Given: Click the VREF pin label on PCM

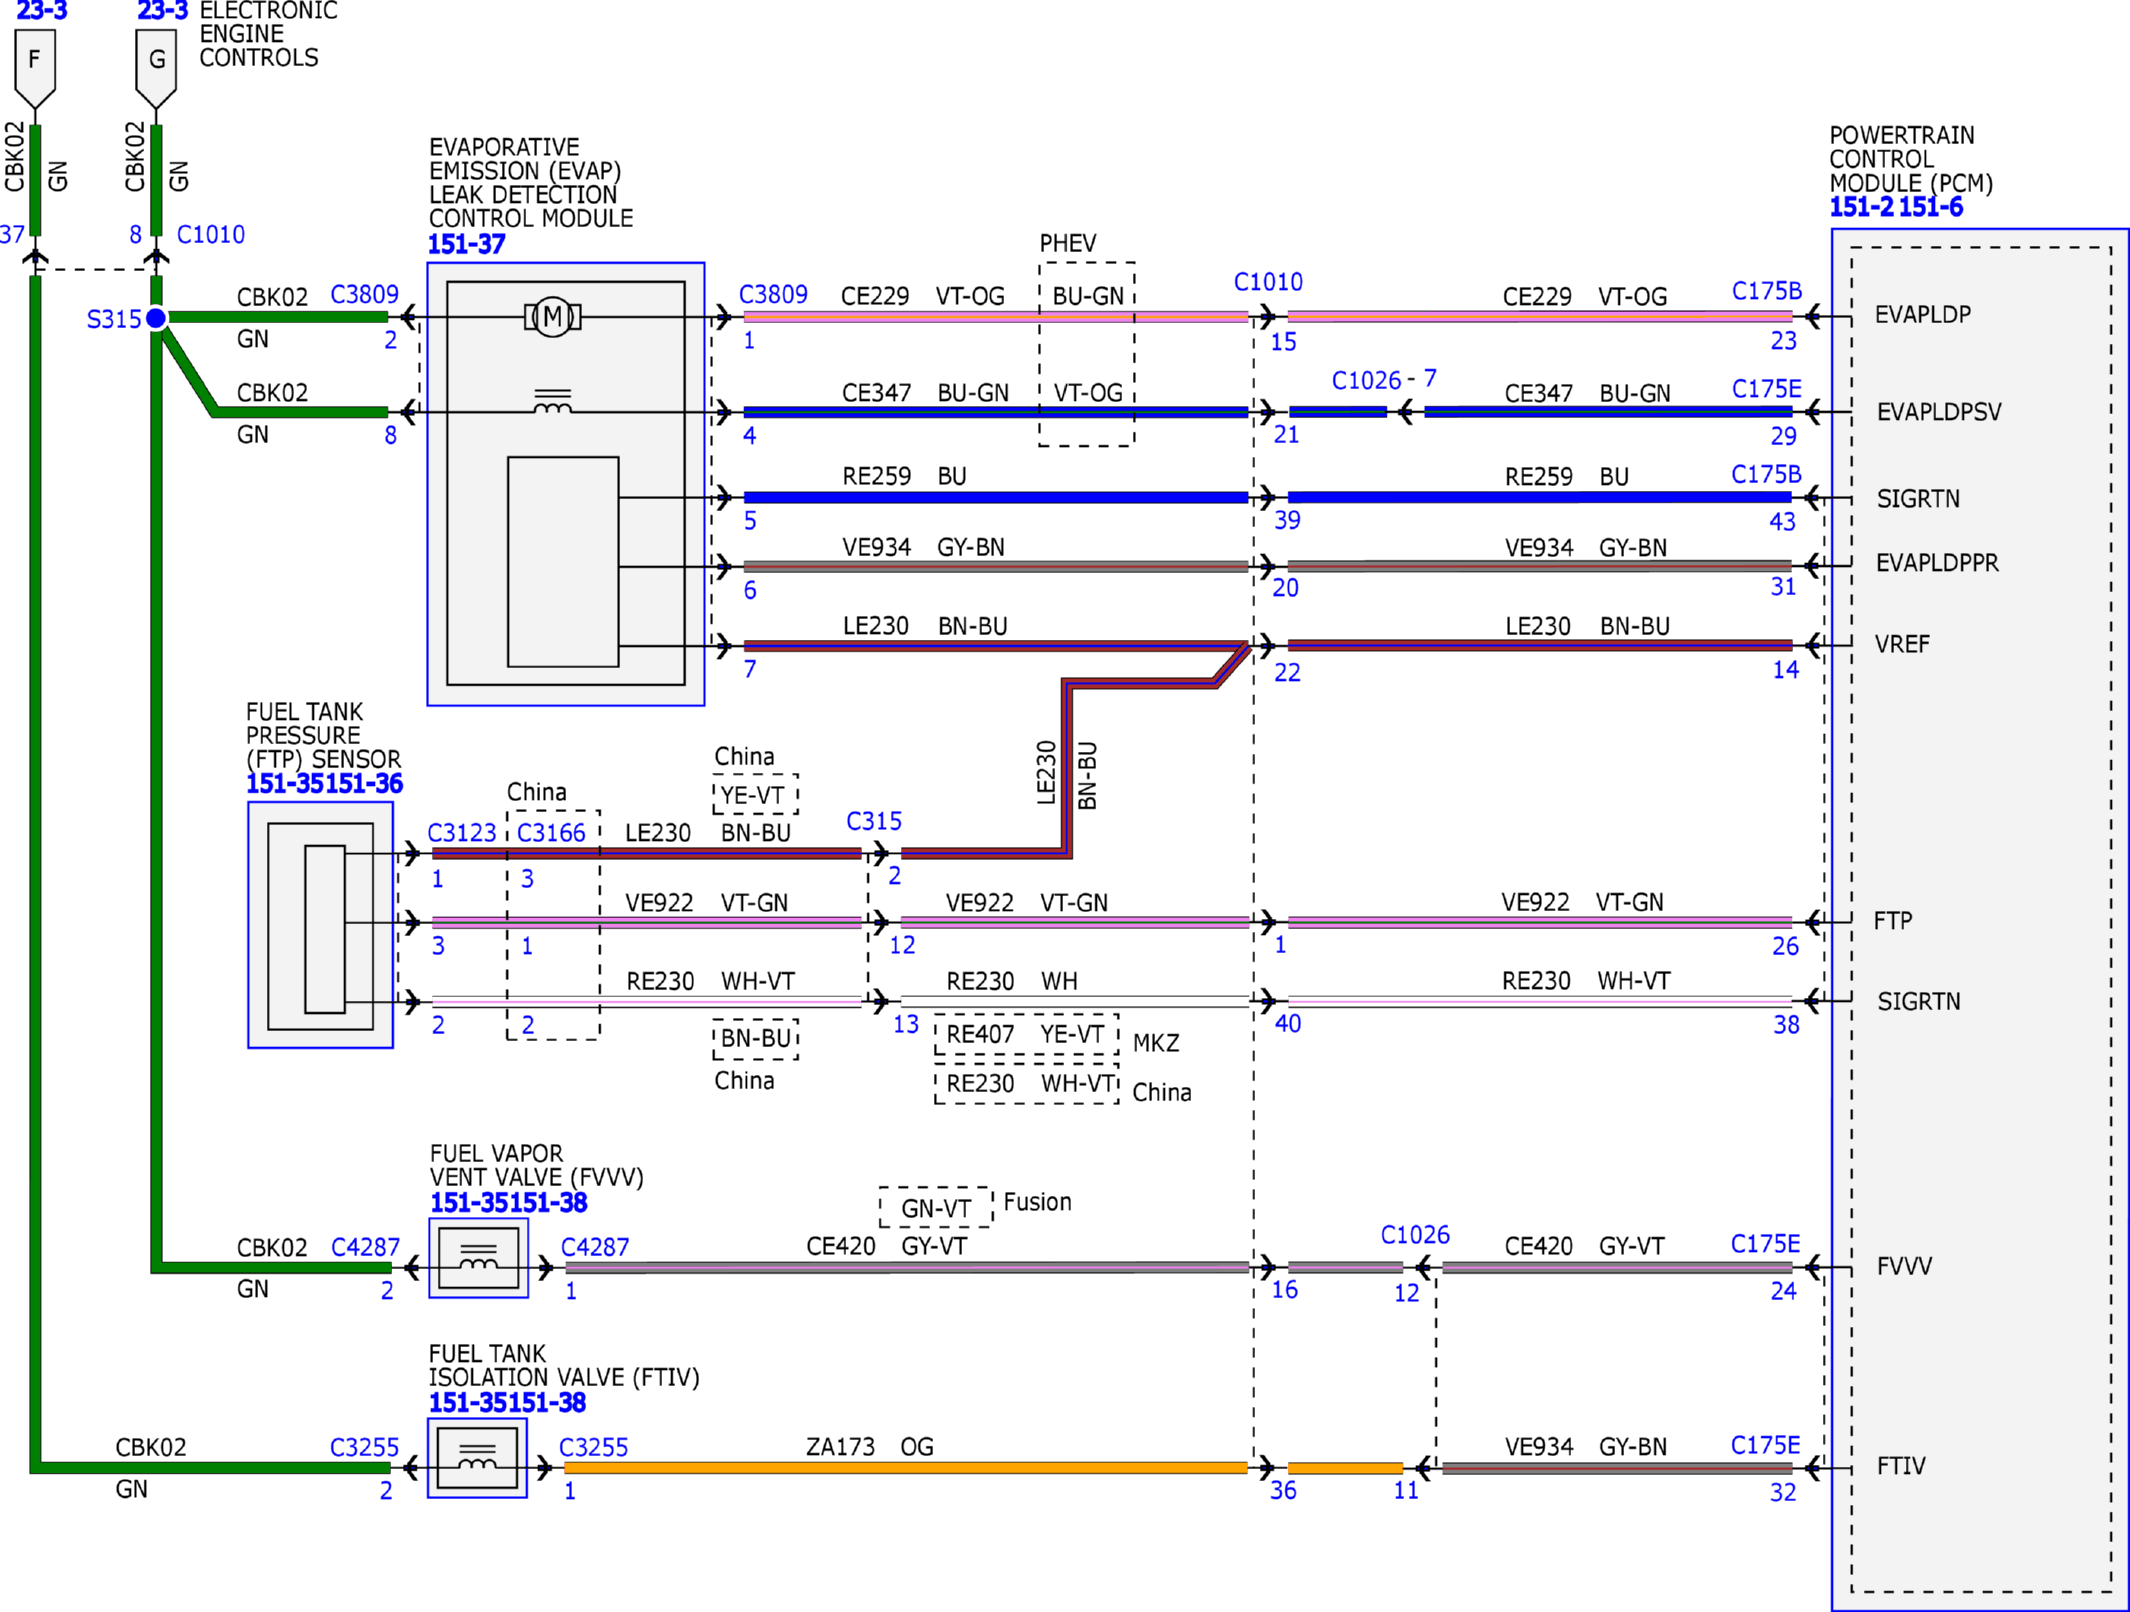Looking at the screenshot, I should (x=1902, y=644).
